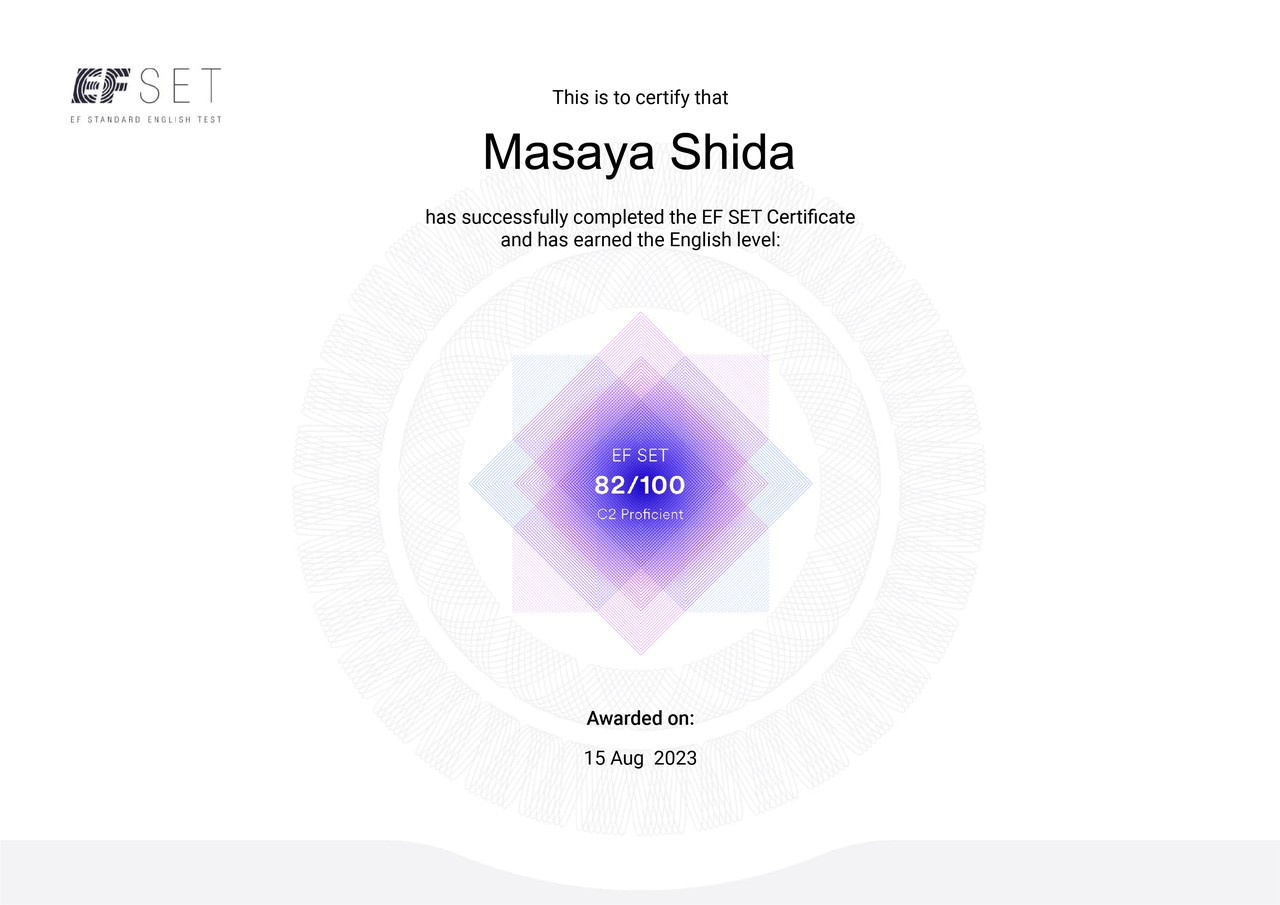The height and width of the screenshot is (905, 1280).
Task: Select the name Masaya Shida
Action: [638, 153]
